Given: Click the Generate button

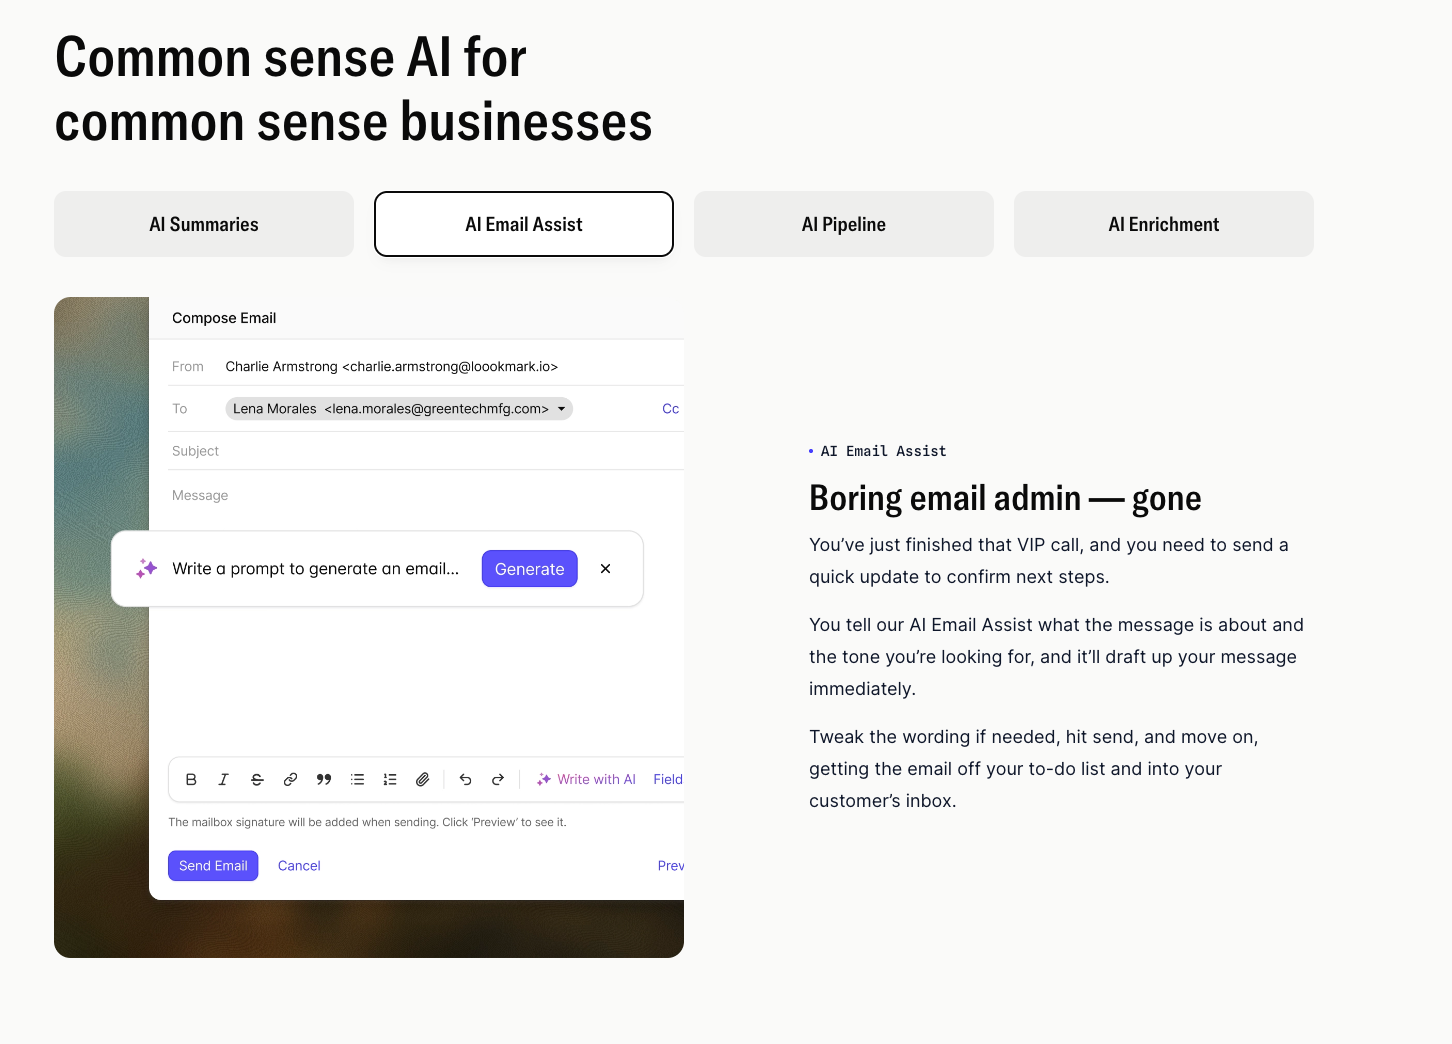Looking at the screenshot, I should pos(529,568).
